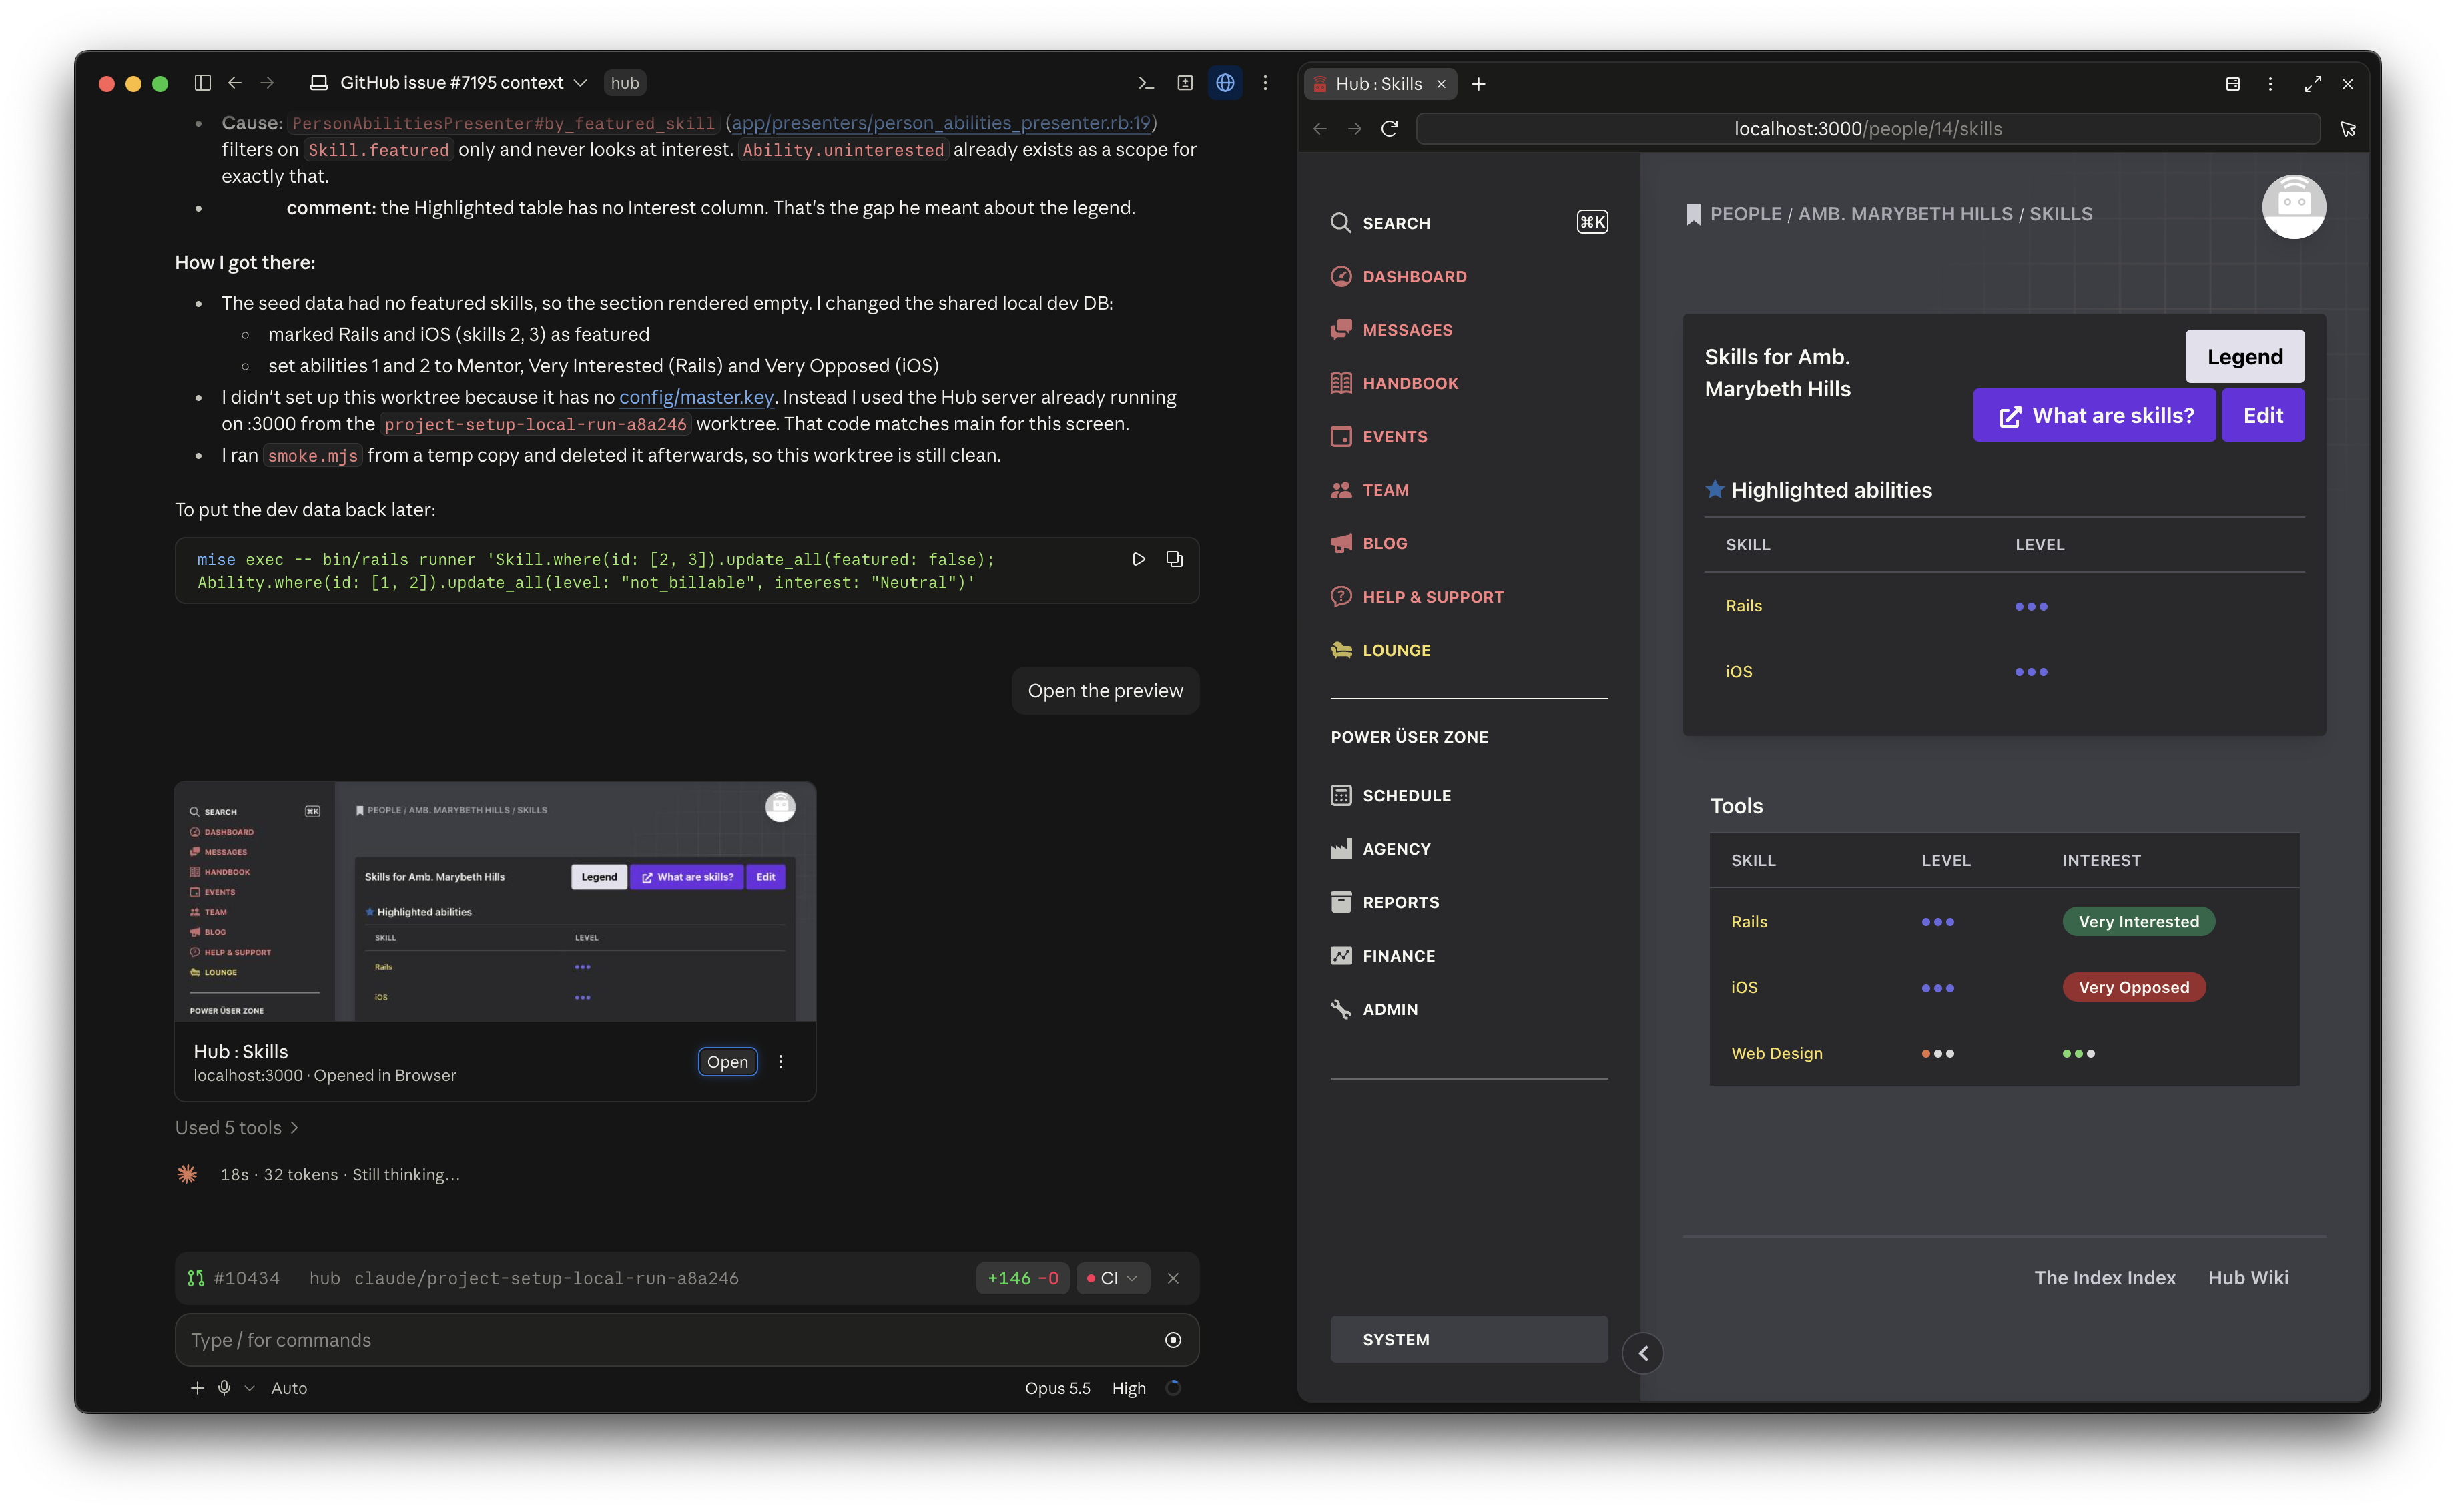Click the Hub : Skills preview thumbnail
Screen dimensions: 2456x1512
pos(495,901)
